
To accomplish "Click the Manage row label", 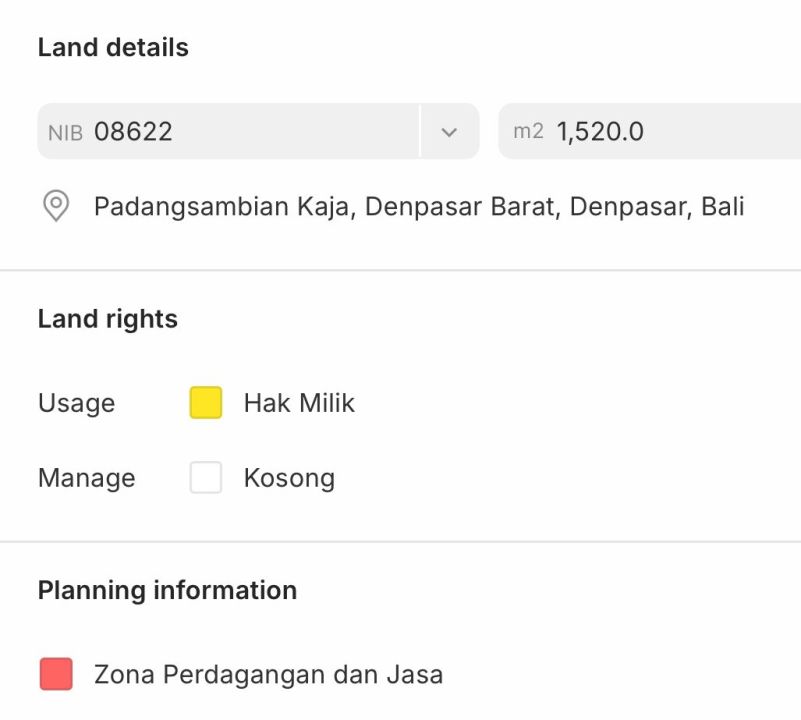I will click(x=86, y=478).
